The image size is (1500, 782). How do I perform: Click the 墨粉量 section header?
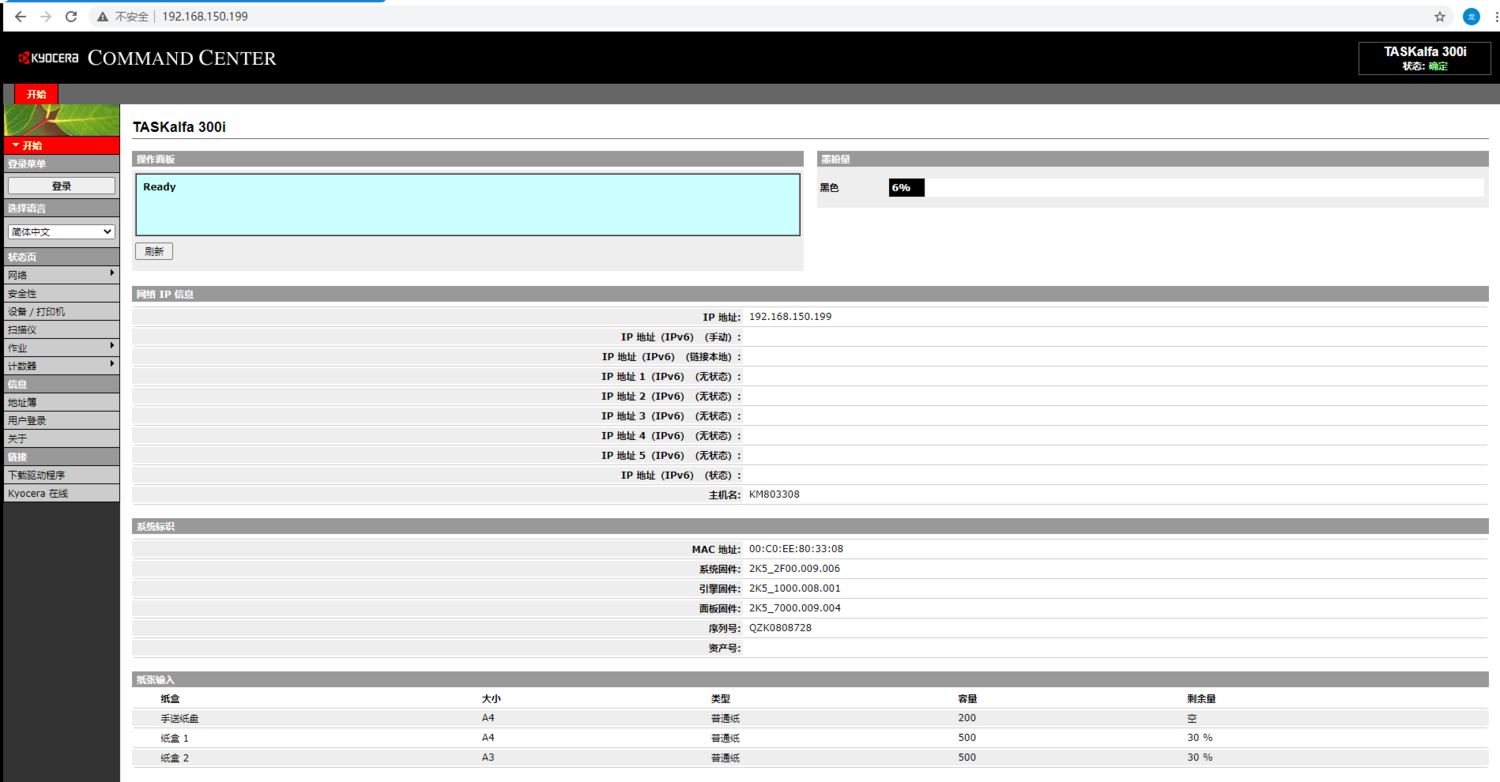1153,159
